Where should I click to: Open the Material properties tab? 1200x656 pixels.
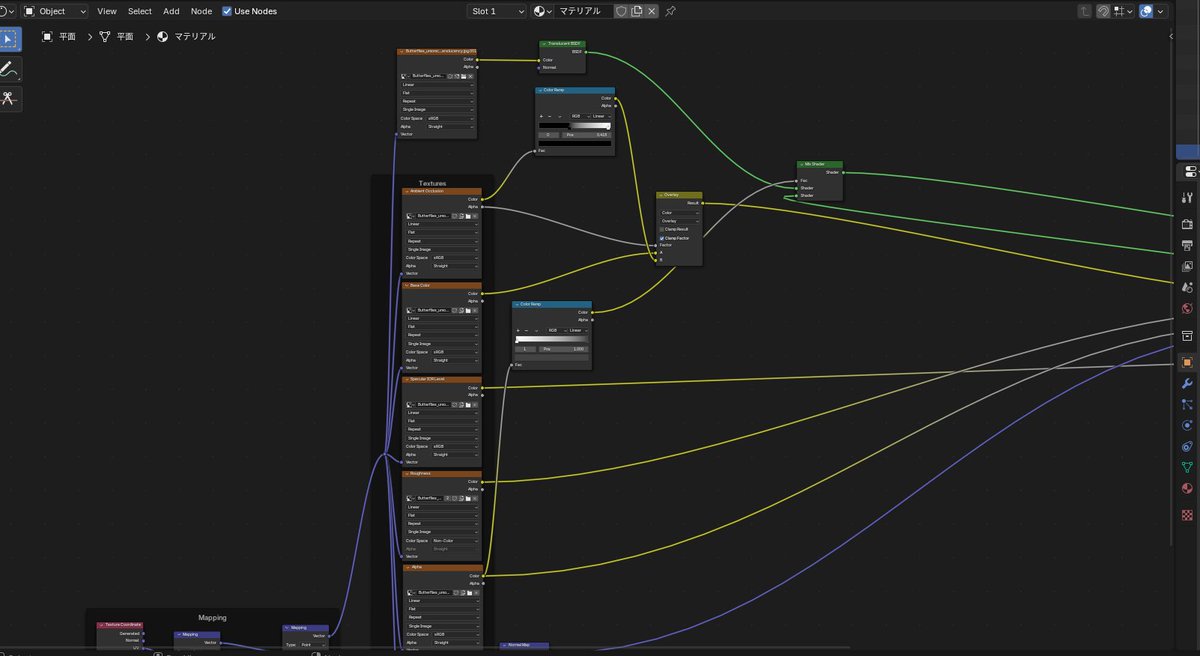tap(1188, 490)
